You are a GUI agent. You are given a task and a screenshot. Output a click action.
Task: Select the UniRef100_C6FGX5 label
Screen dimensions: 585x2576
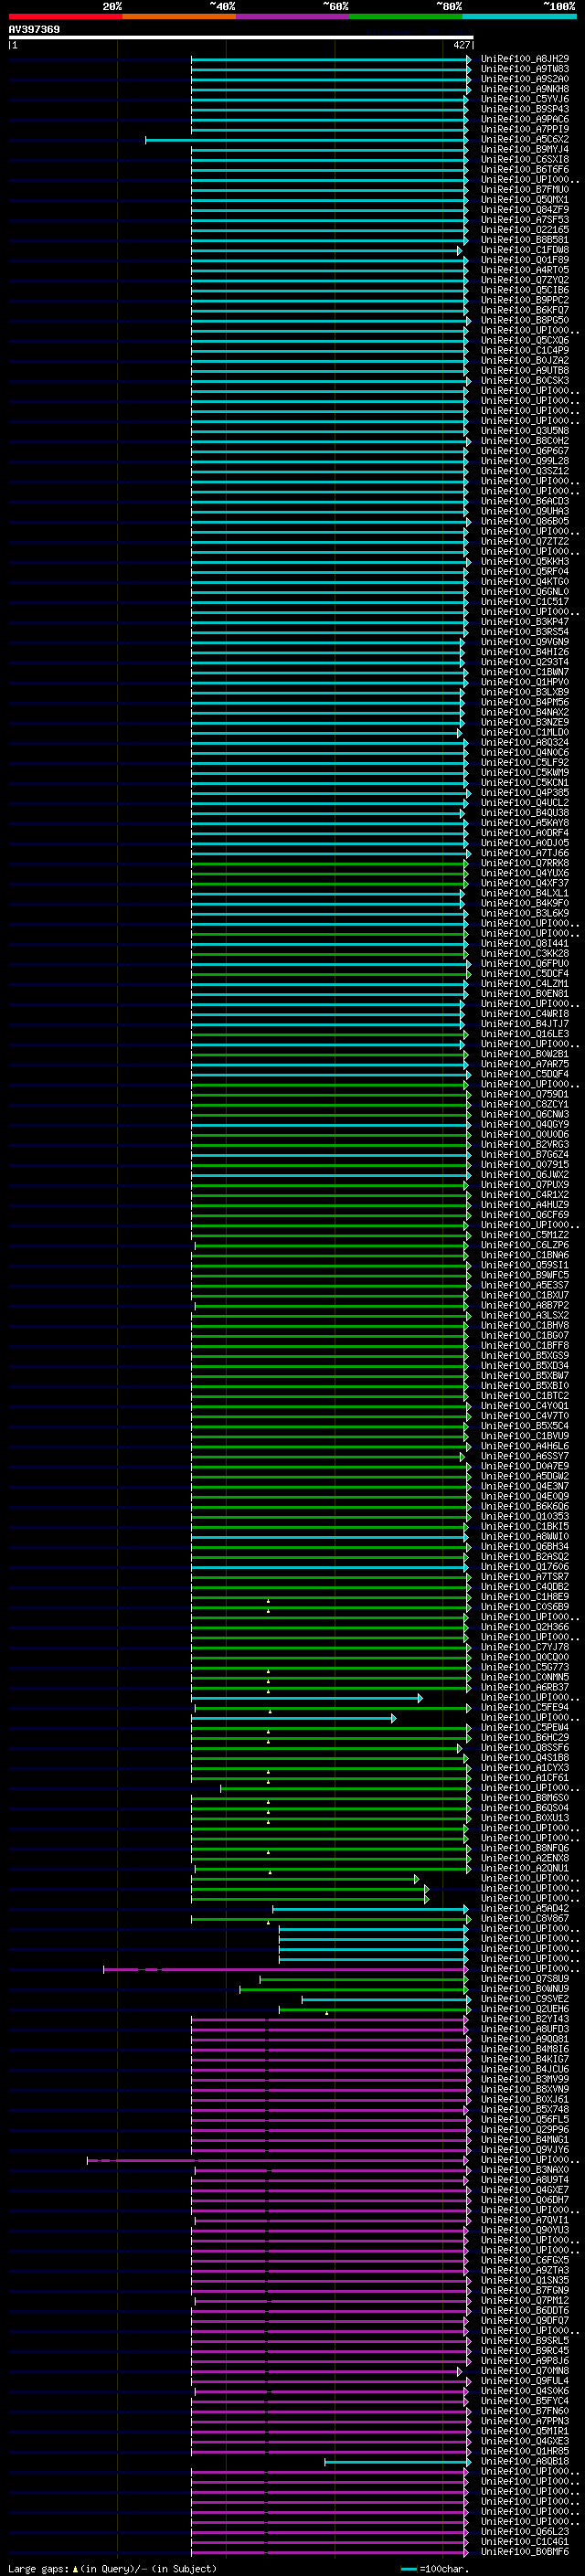pos(525,2259)
